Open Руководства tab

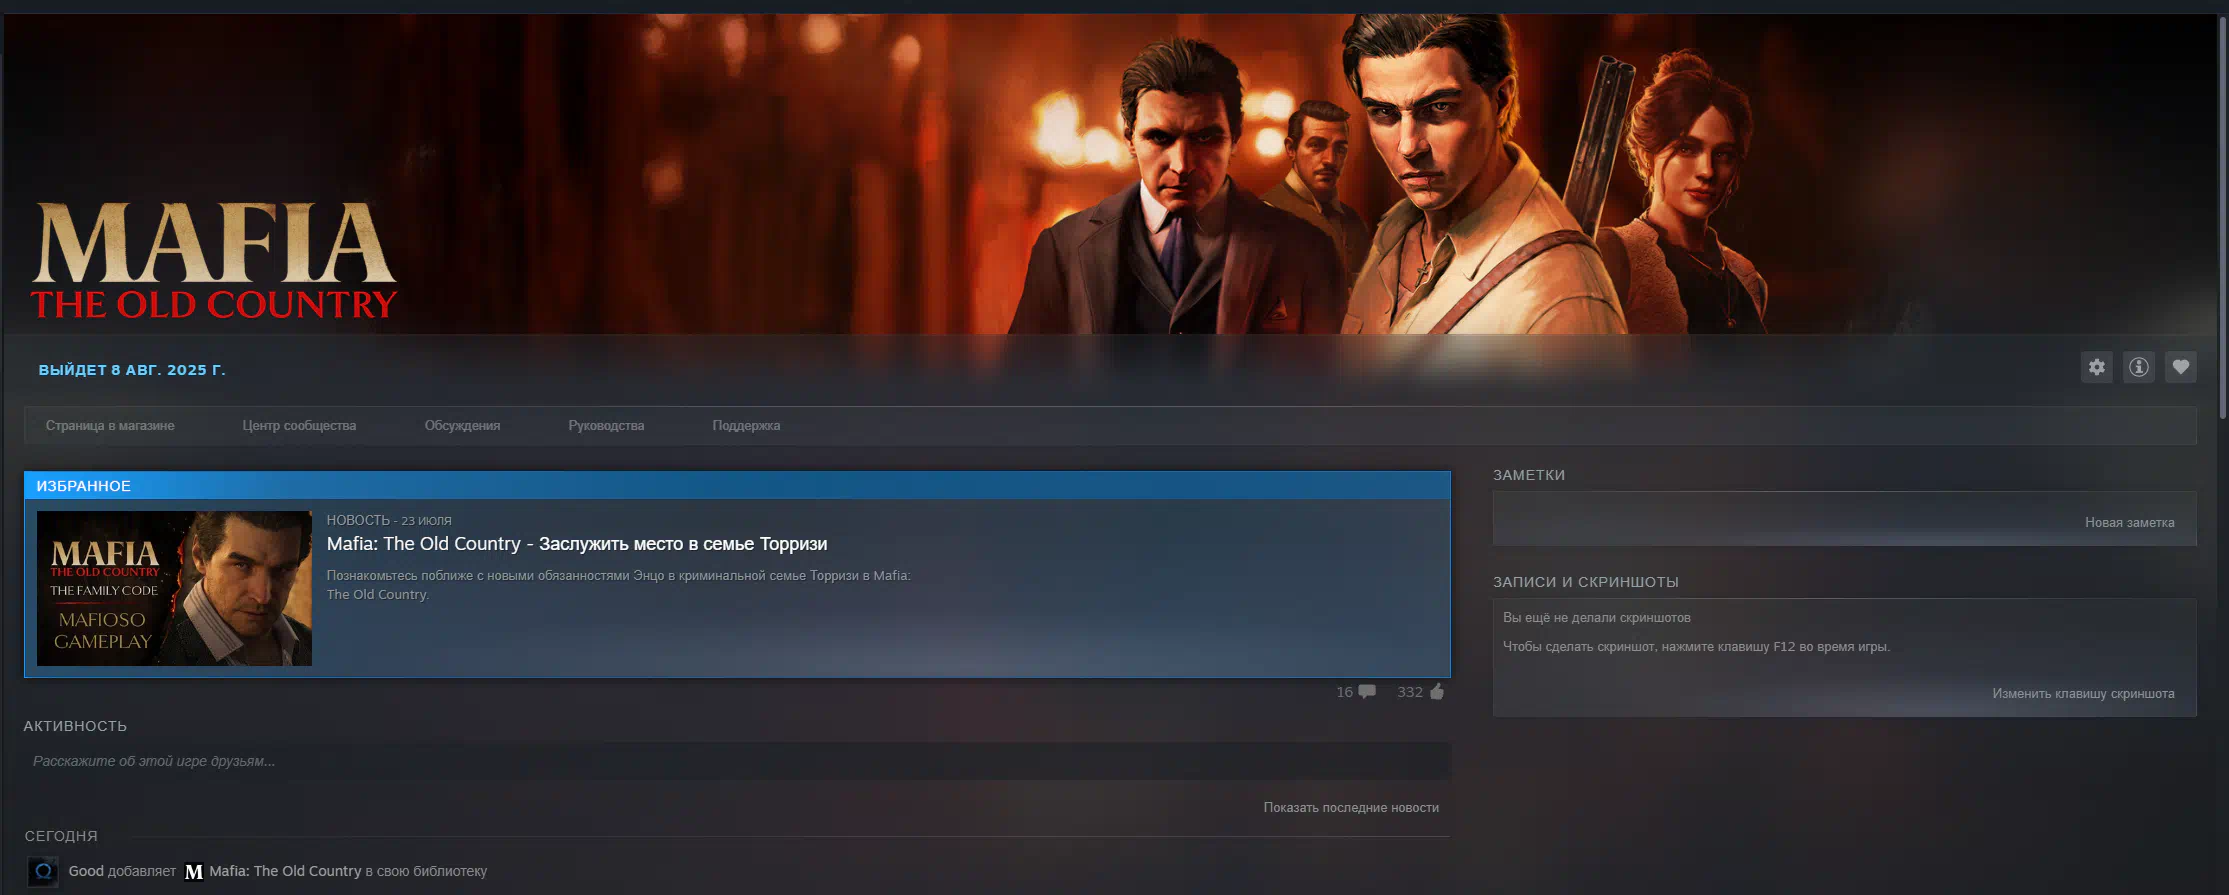pos(606,426)
